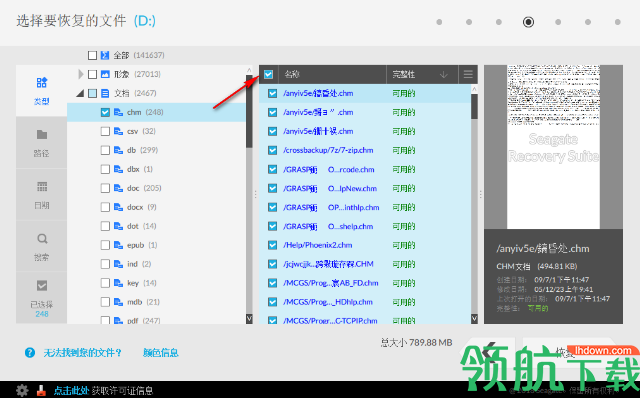Check the 形象 (27013) checkbox
Screen dimensions: 640x398
pos(93,74)
